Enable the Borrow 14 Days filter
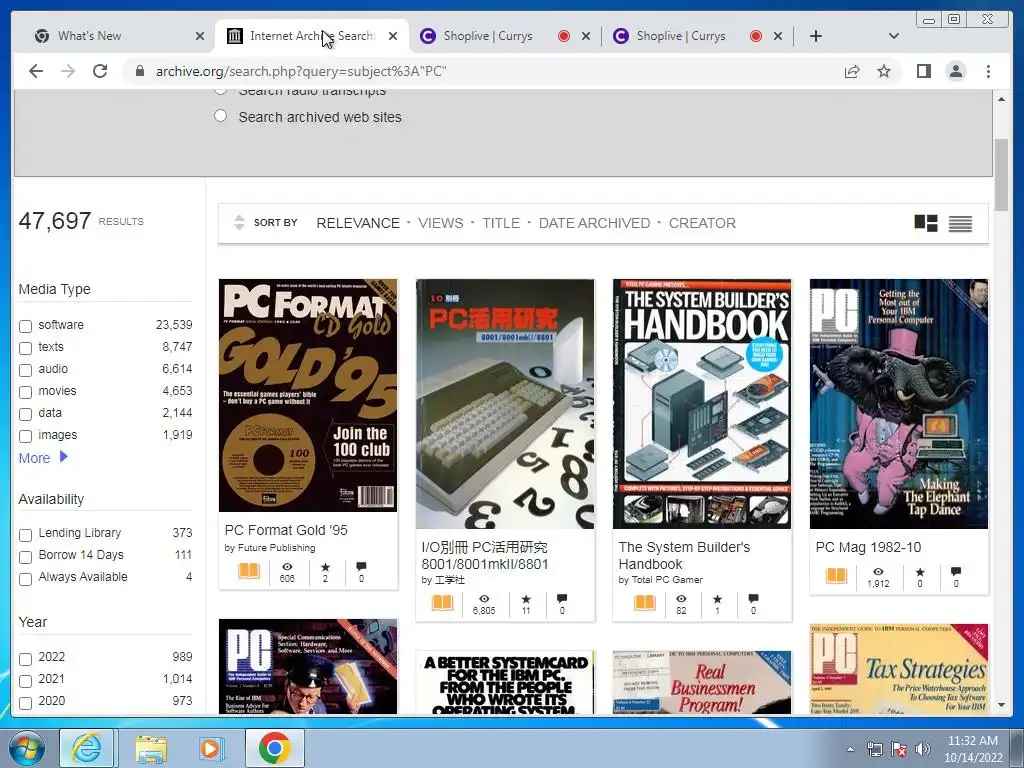 (x=25, y=557)
